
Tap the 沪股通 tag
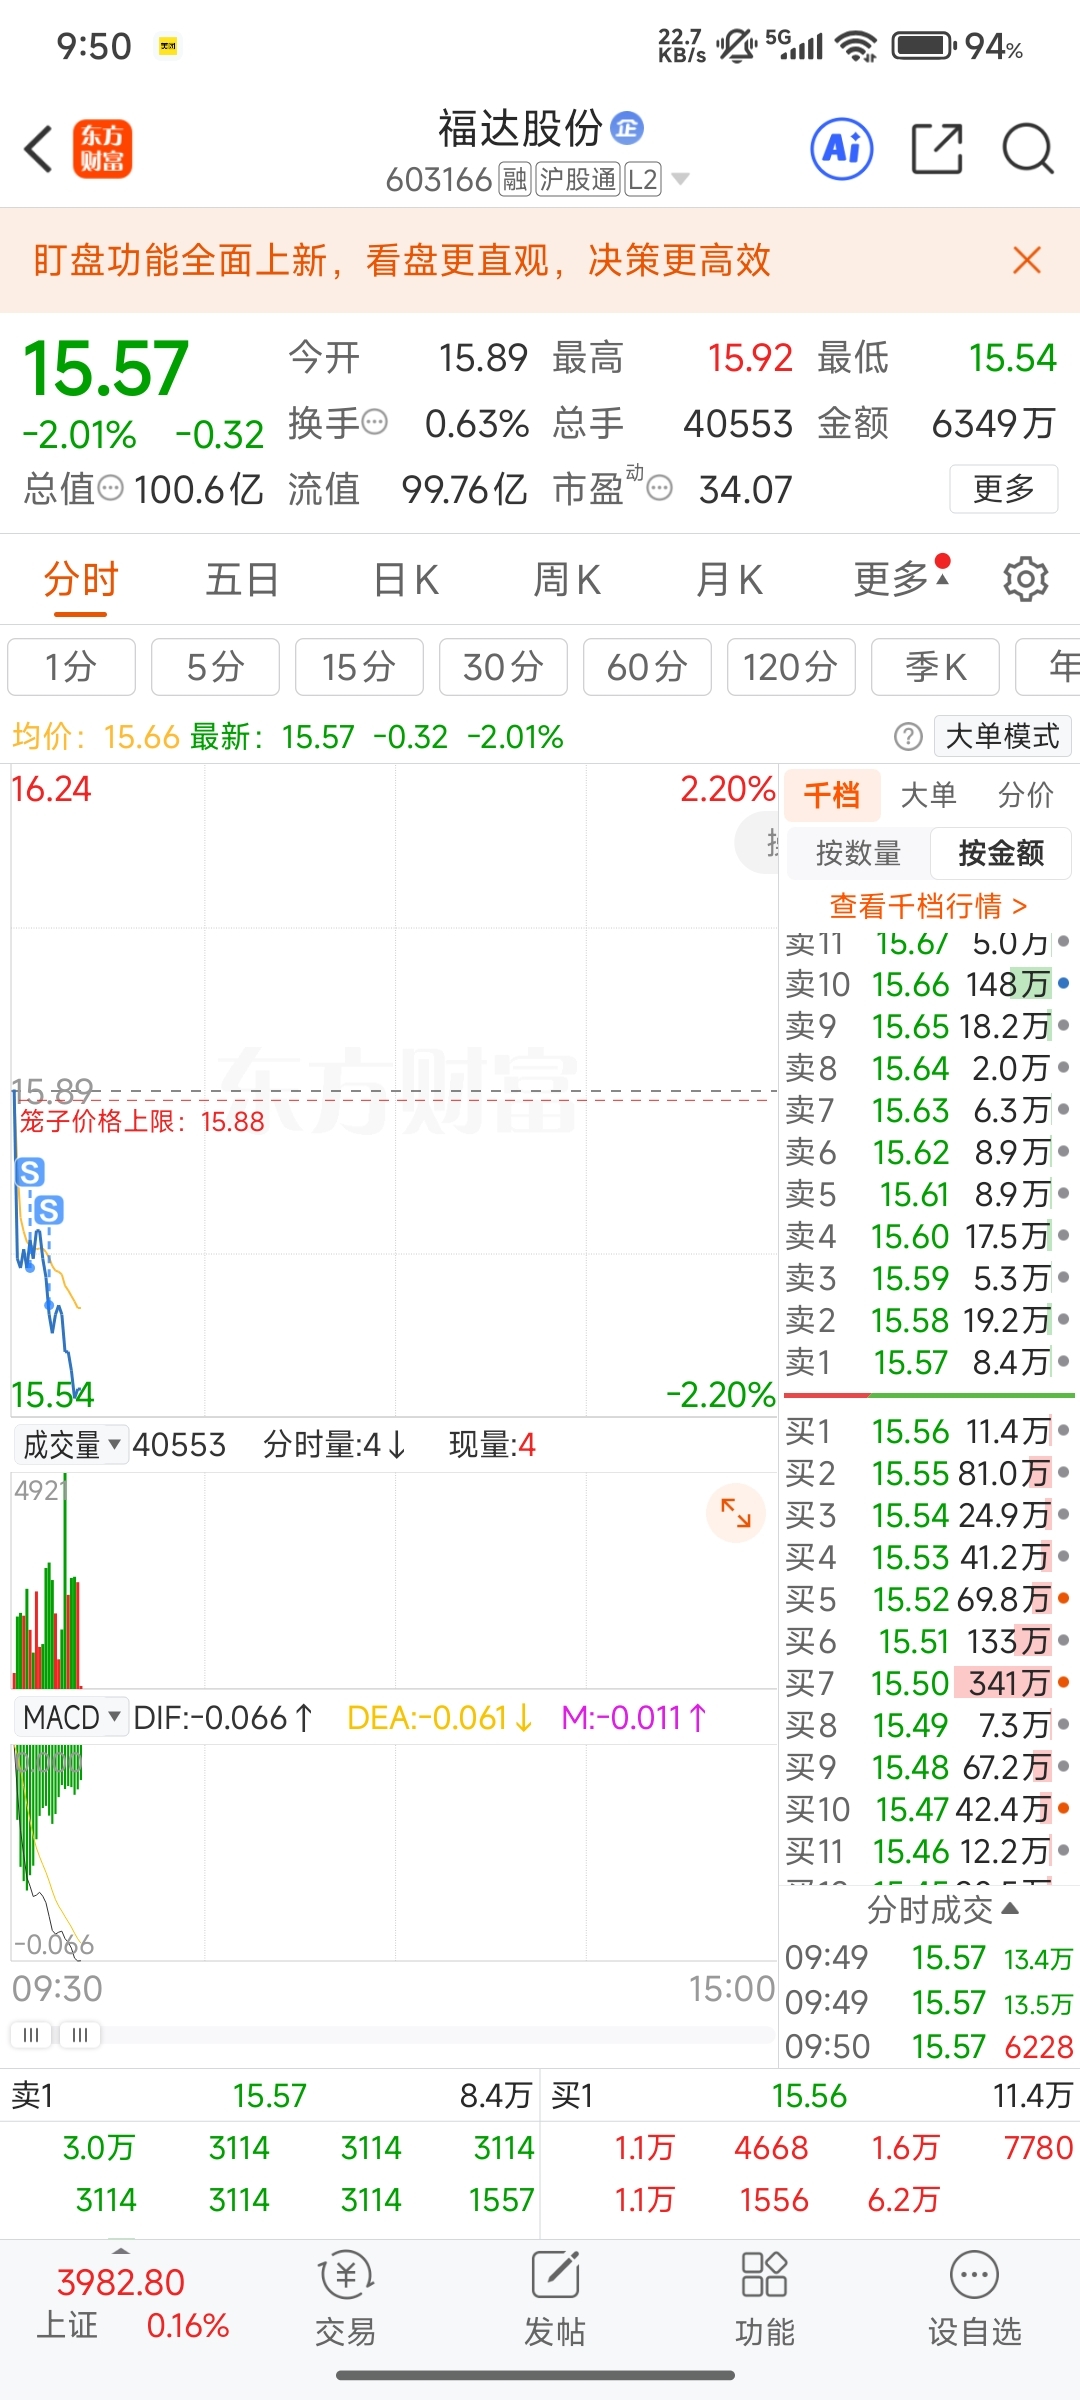578,180
